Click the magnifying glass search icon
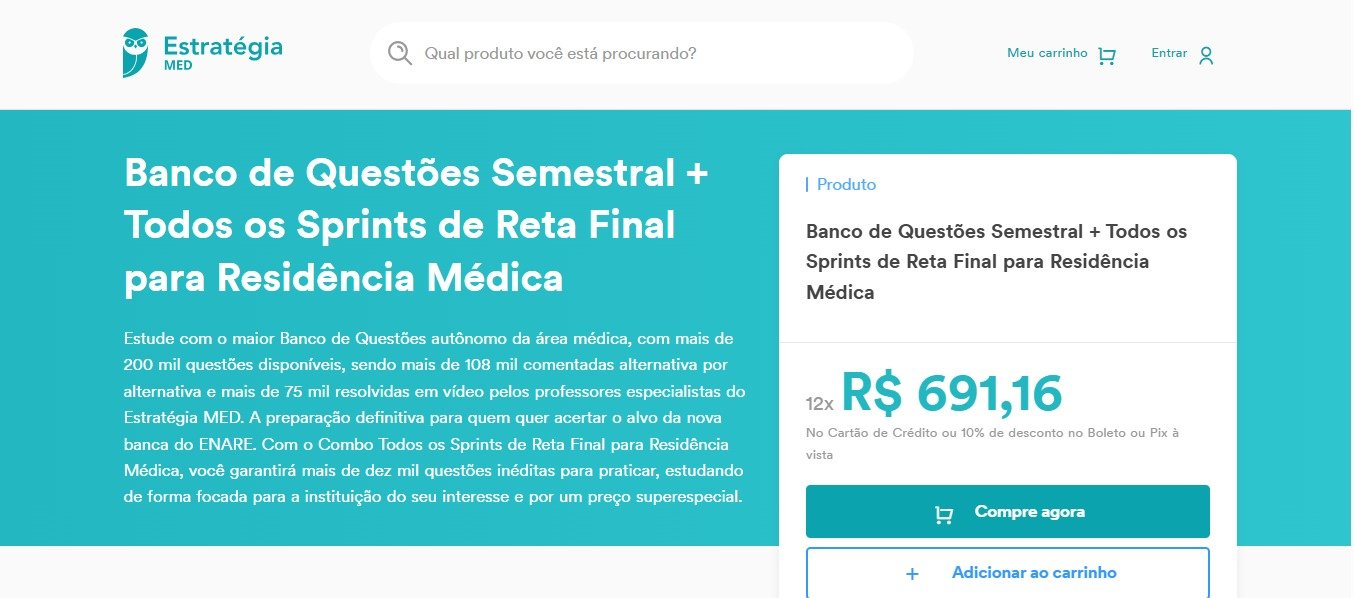The height and width of the screenshot is (598, 1354). click(400, 53)
